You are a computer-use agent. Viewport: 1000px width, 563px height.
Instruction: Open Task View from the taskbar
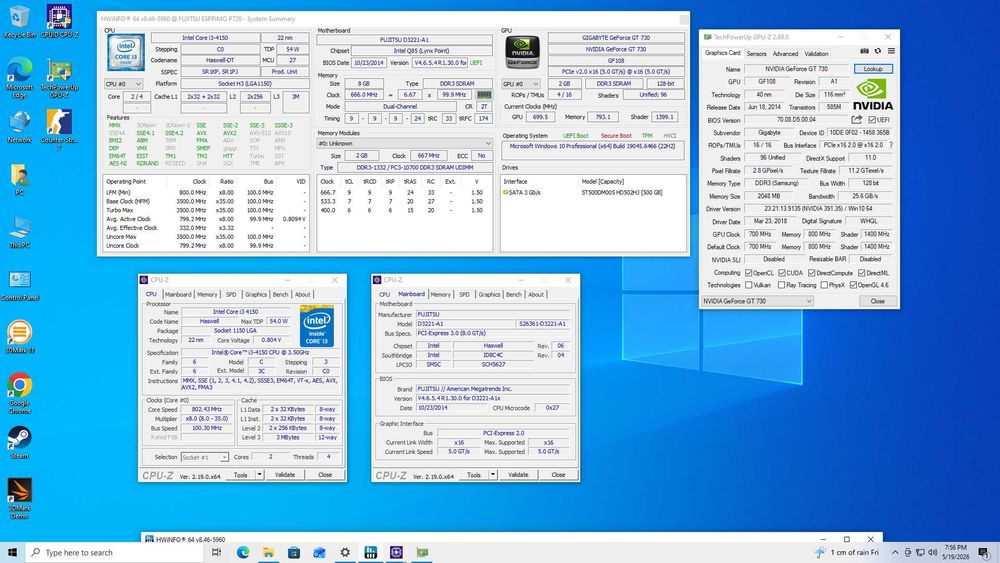click(217, 552)
